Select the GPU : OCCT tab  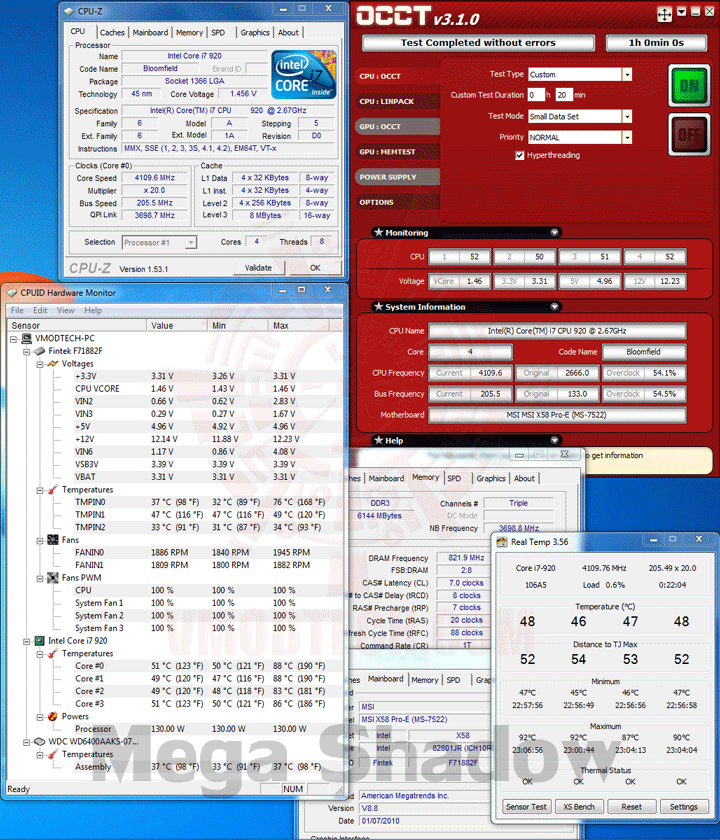click(x=397, y=126)
